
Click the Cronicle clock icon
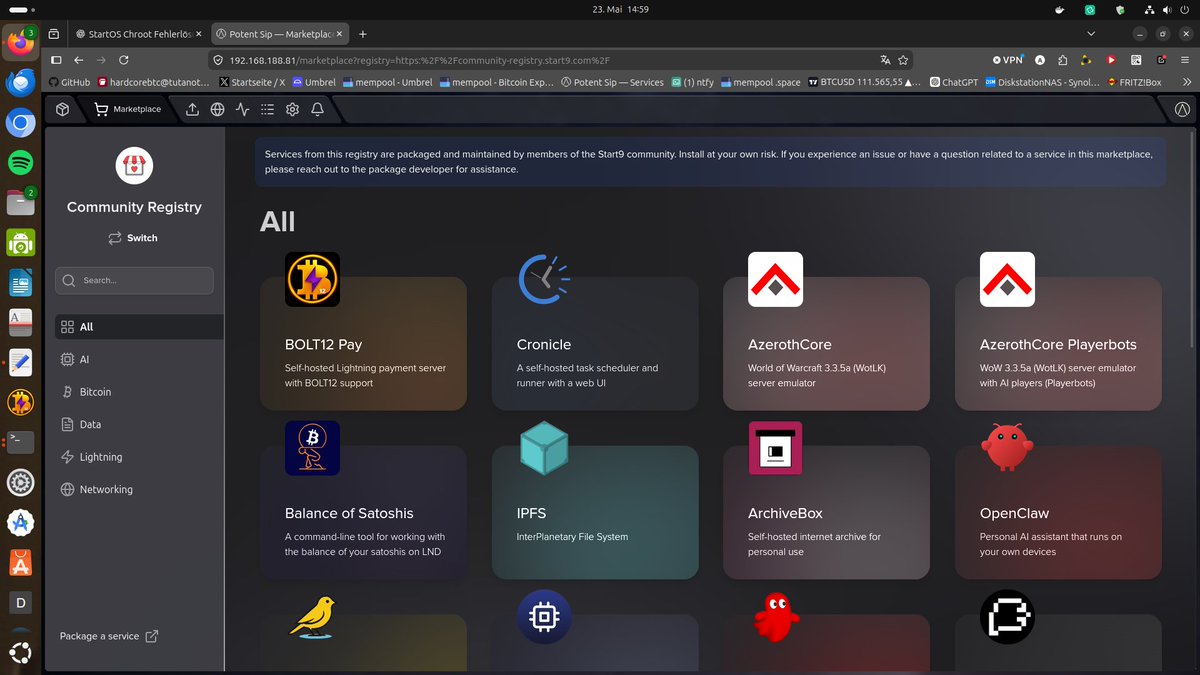(x=544, y=279)
